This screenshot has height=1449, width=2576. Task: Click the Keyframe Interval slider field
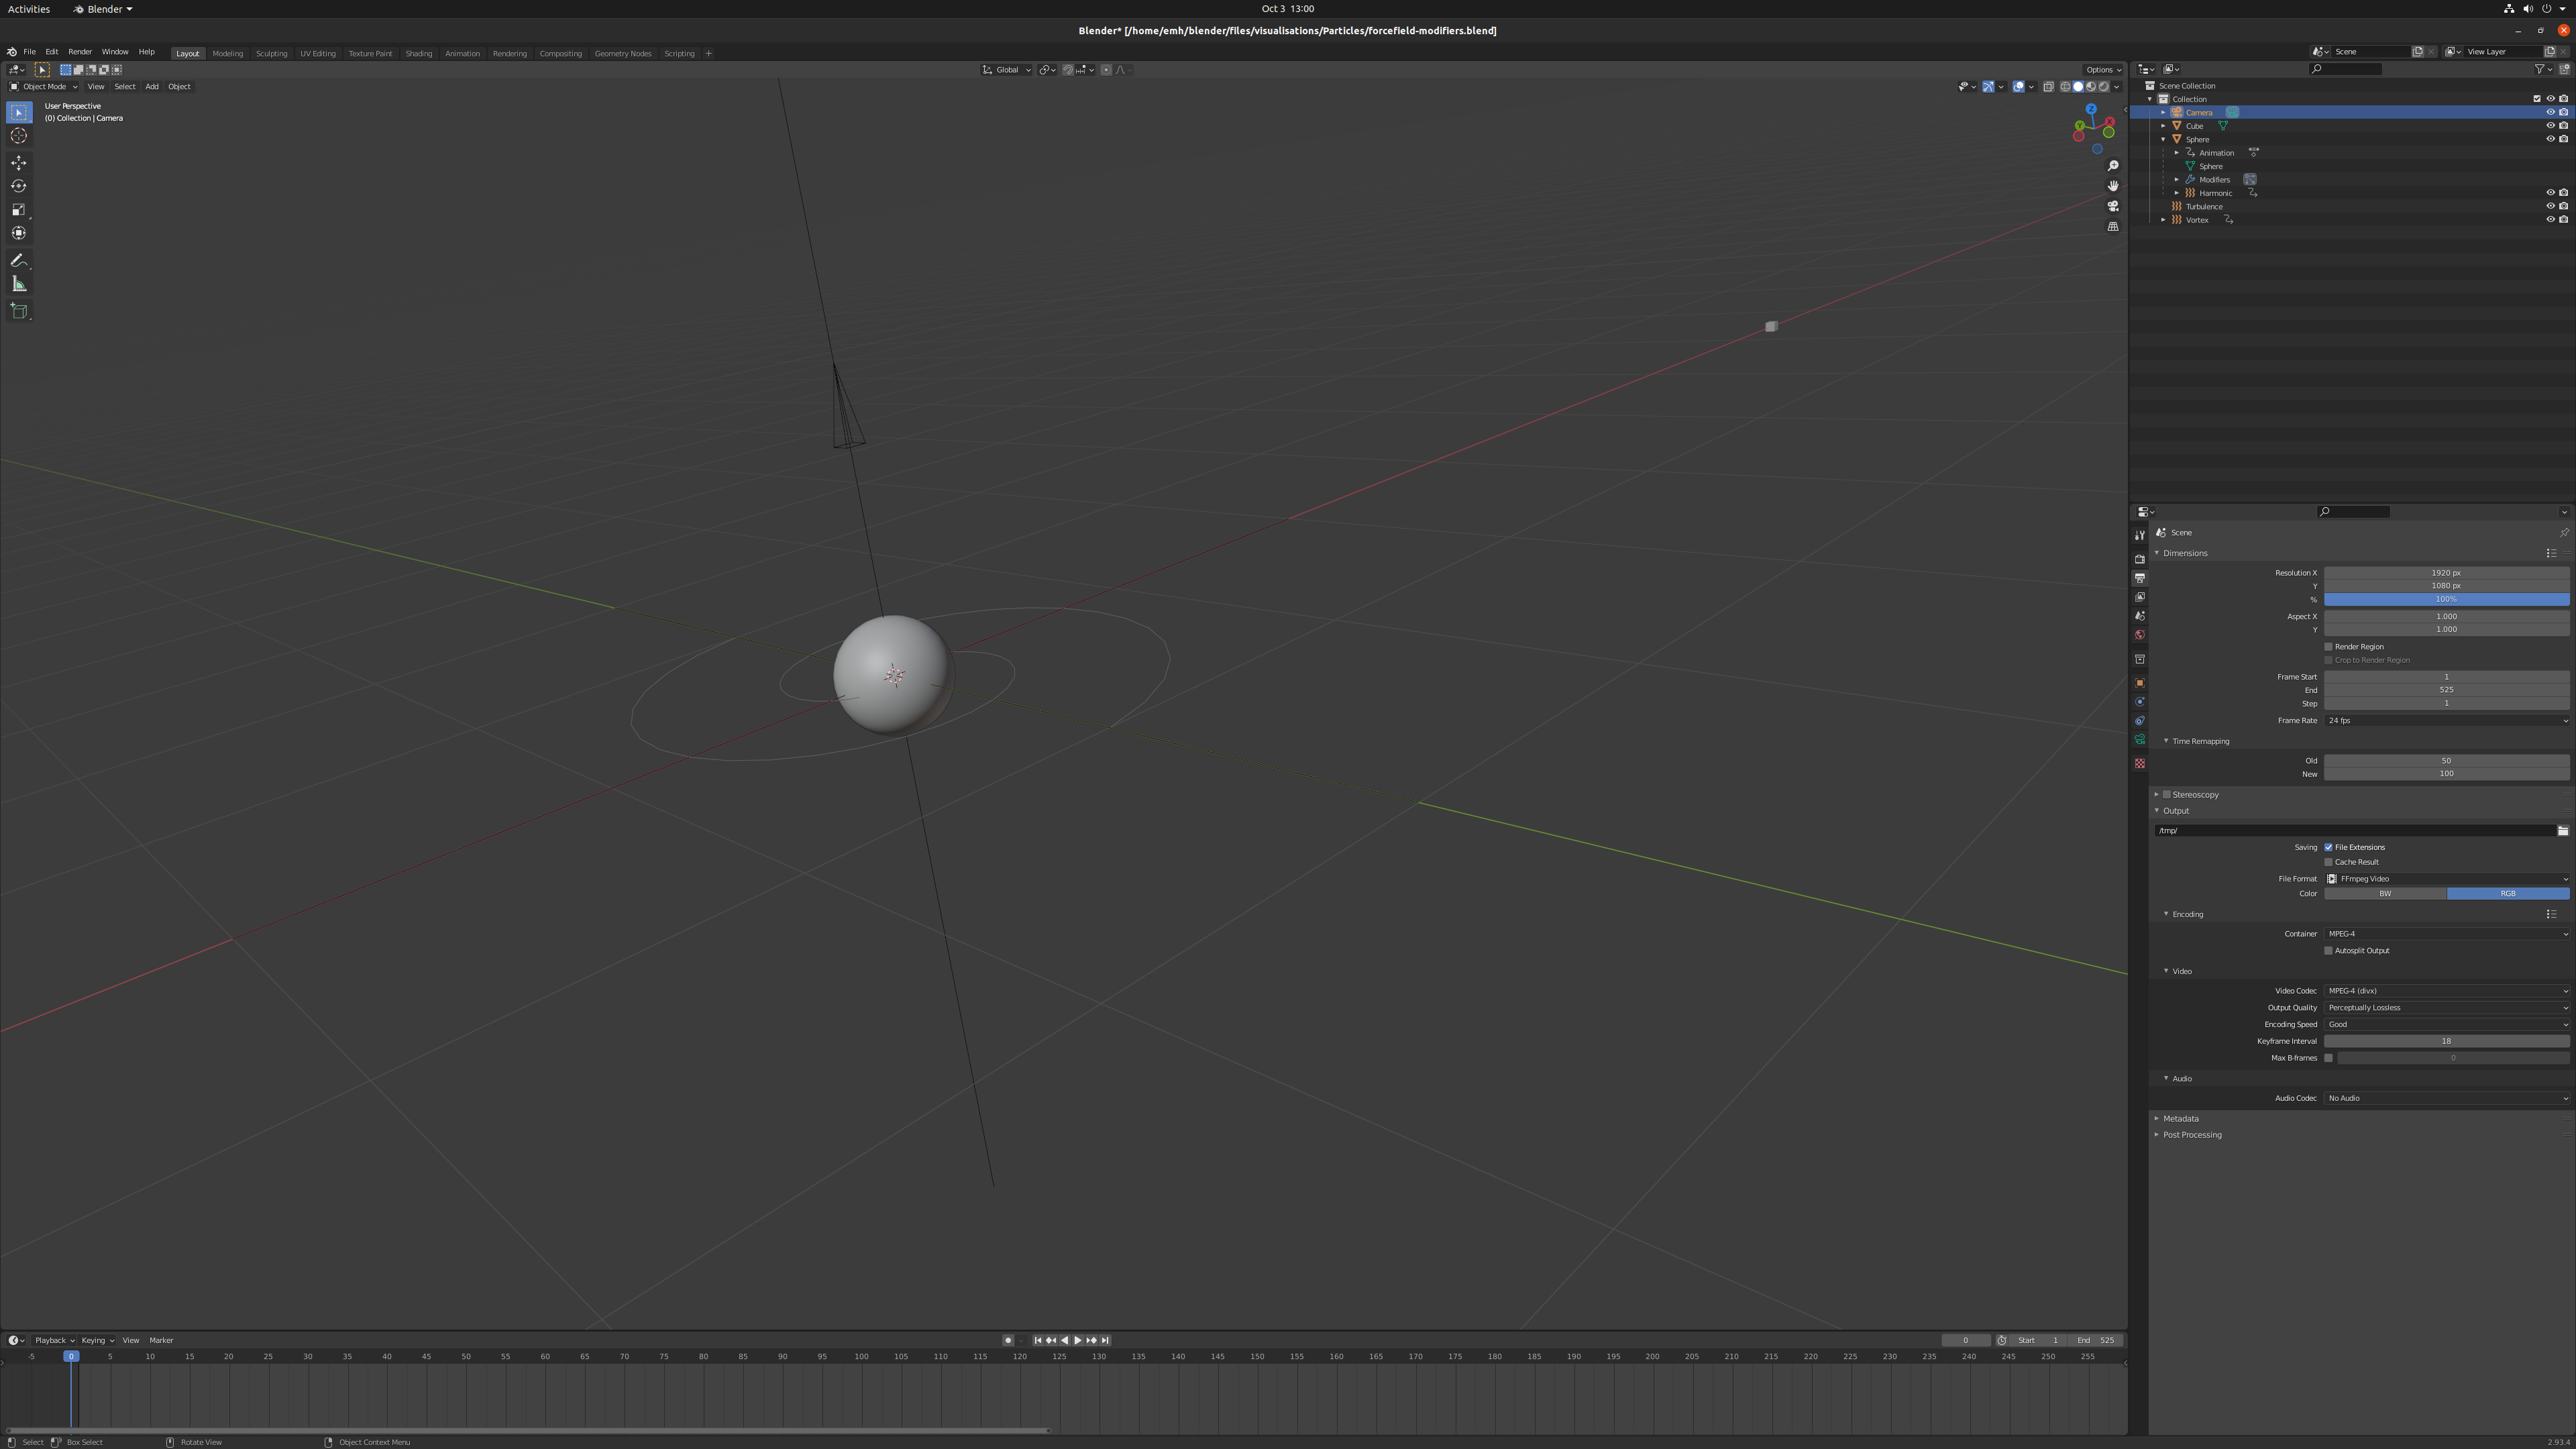tap(2446, 1041)
